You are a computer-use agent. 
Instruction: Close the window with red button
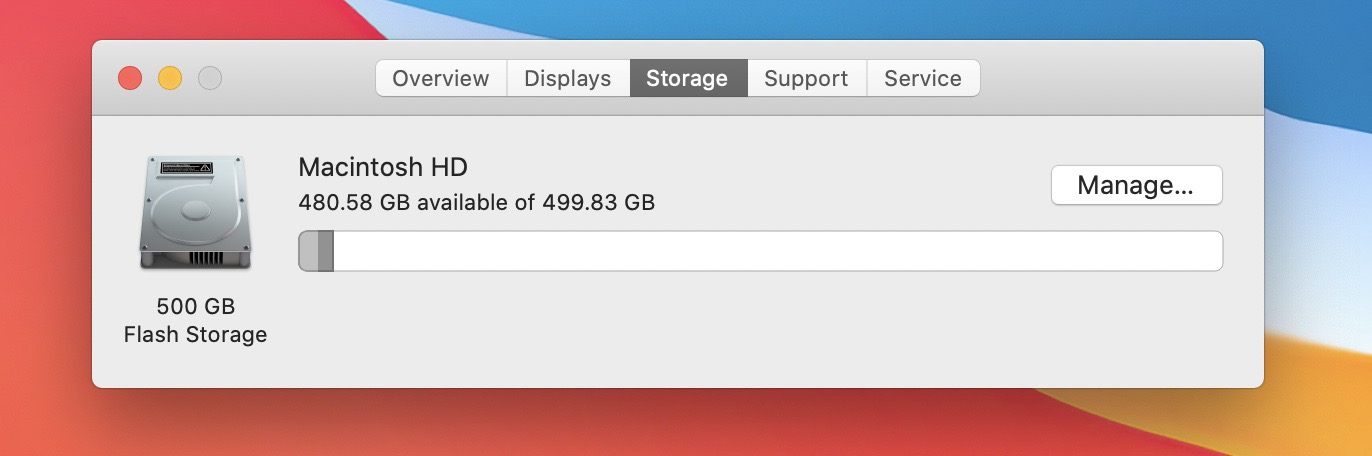click(130, 78)
